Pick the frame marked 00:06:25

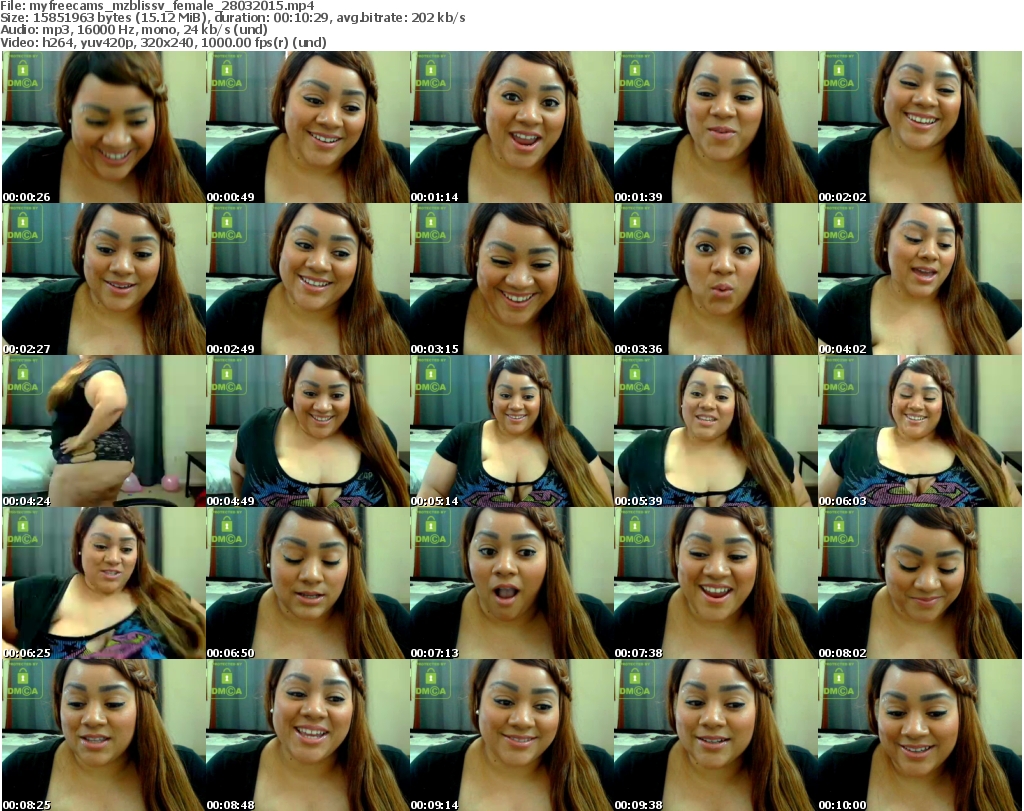click(104, 584)
